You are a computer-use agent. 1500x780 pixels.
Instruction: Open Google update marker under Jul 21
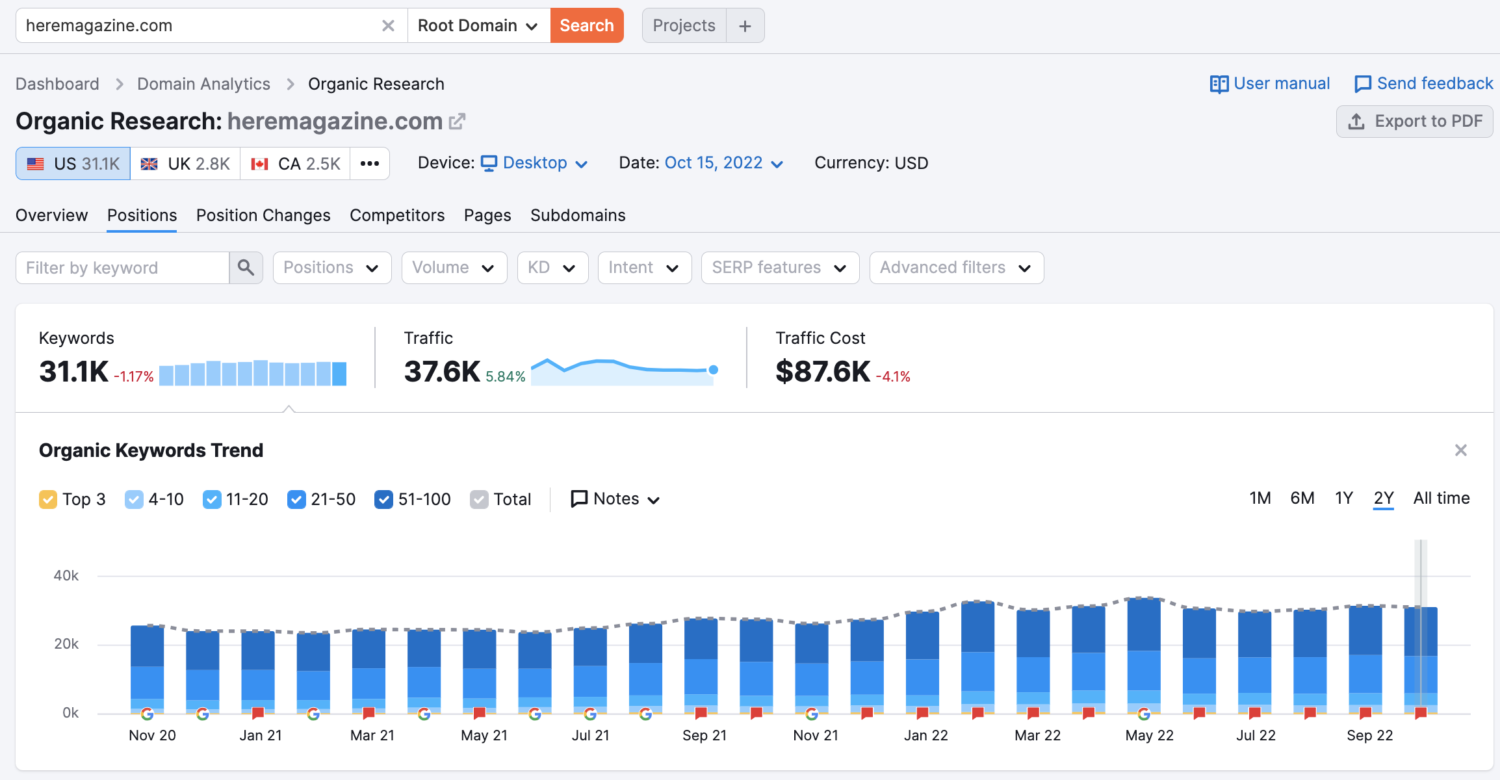pyautogui.click(x=590, y=713)
